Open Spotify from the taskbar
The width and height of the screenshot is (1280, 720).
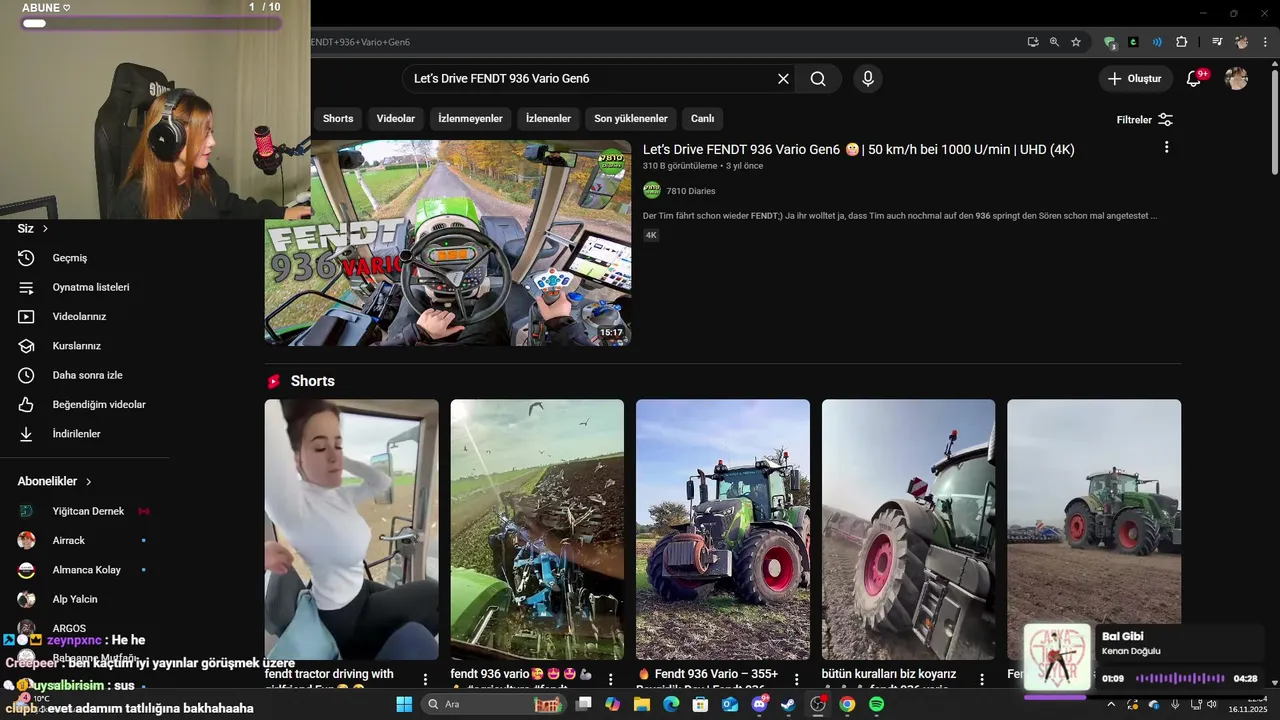(x=876, y=704)
